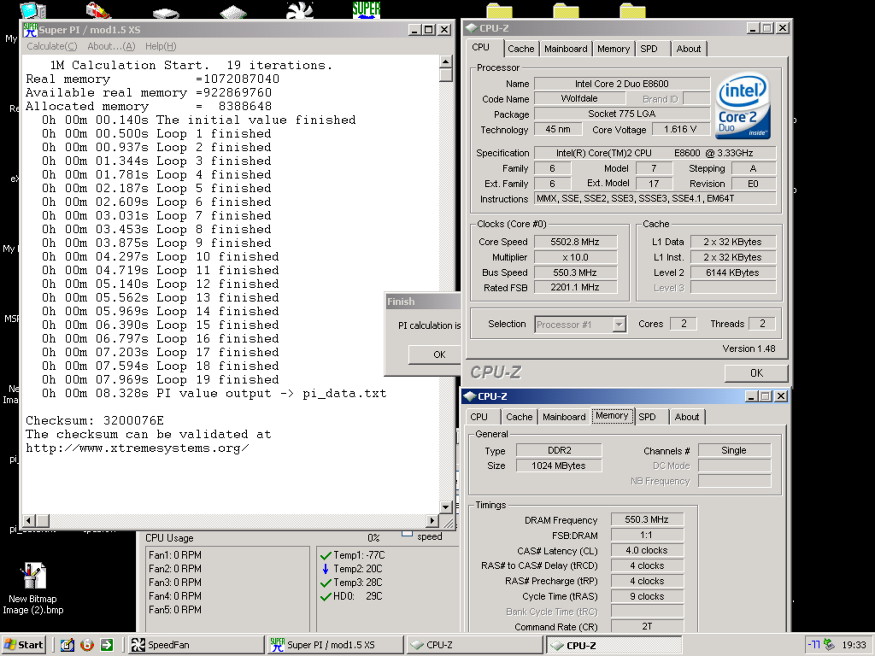Open the Calculate menu in Super PI

click(52, 46)
